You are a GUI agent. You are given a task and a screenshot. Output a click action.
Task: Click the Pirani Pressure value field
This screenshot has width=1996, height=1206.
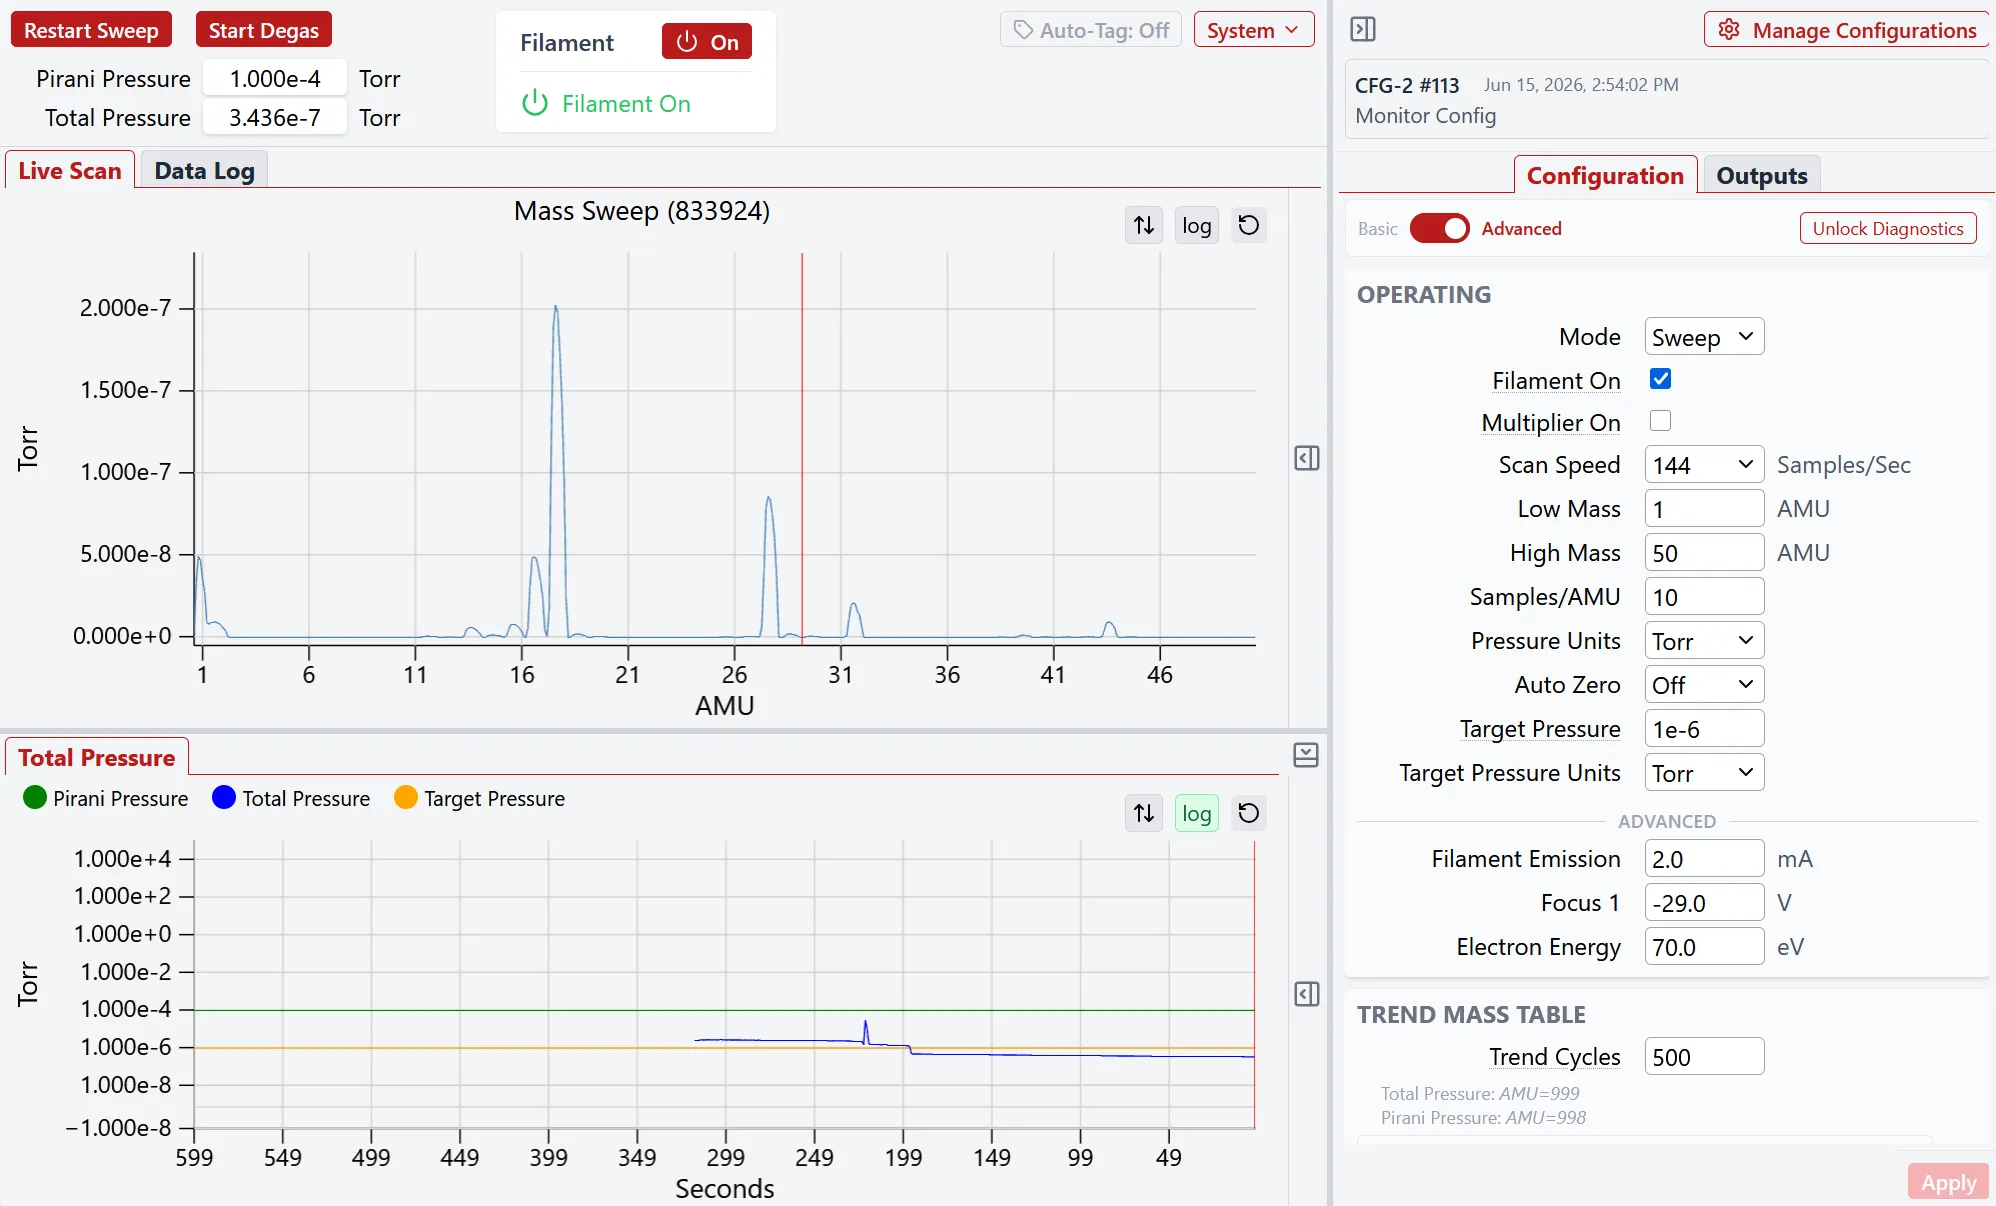[275, 78]
